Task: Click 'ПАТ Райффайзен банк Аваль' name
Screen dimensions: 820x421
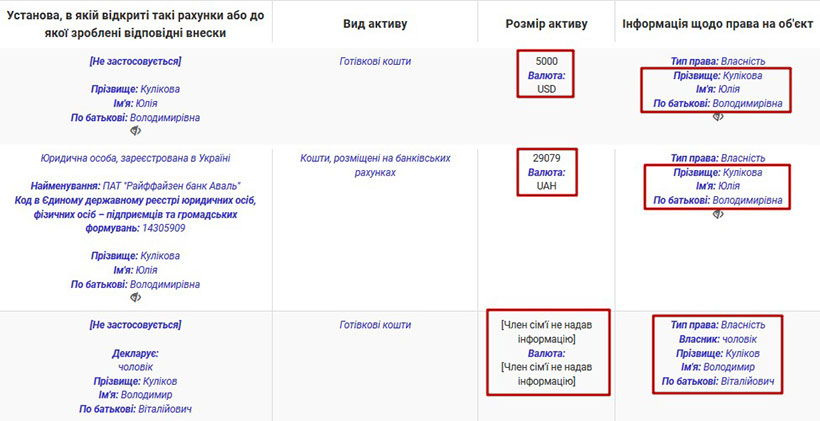Action: pos(170,186)
